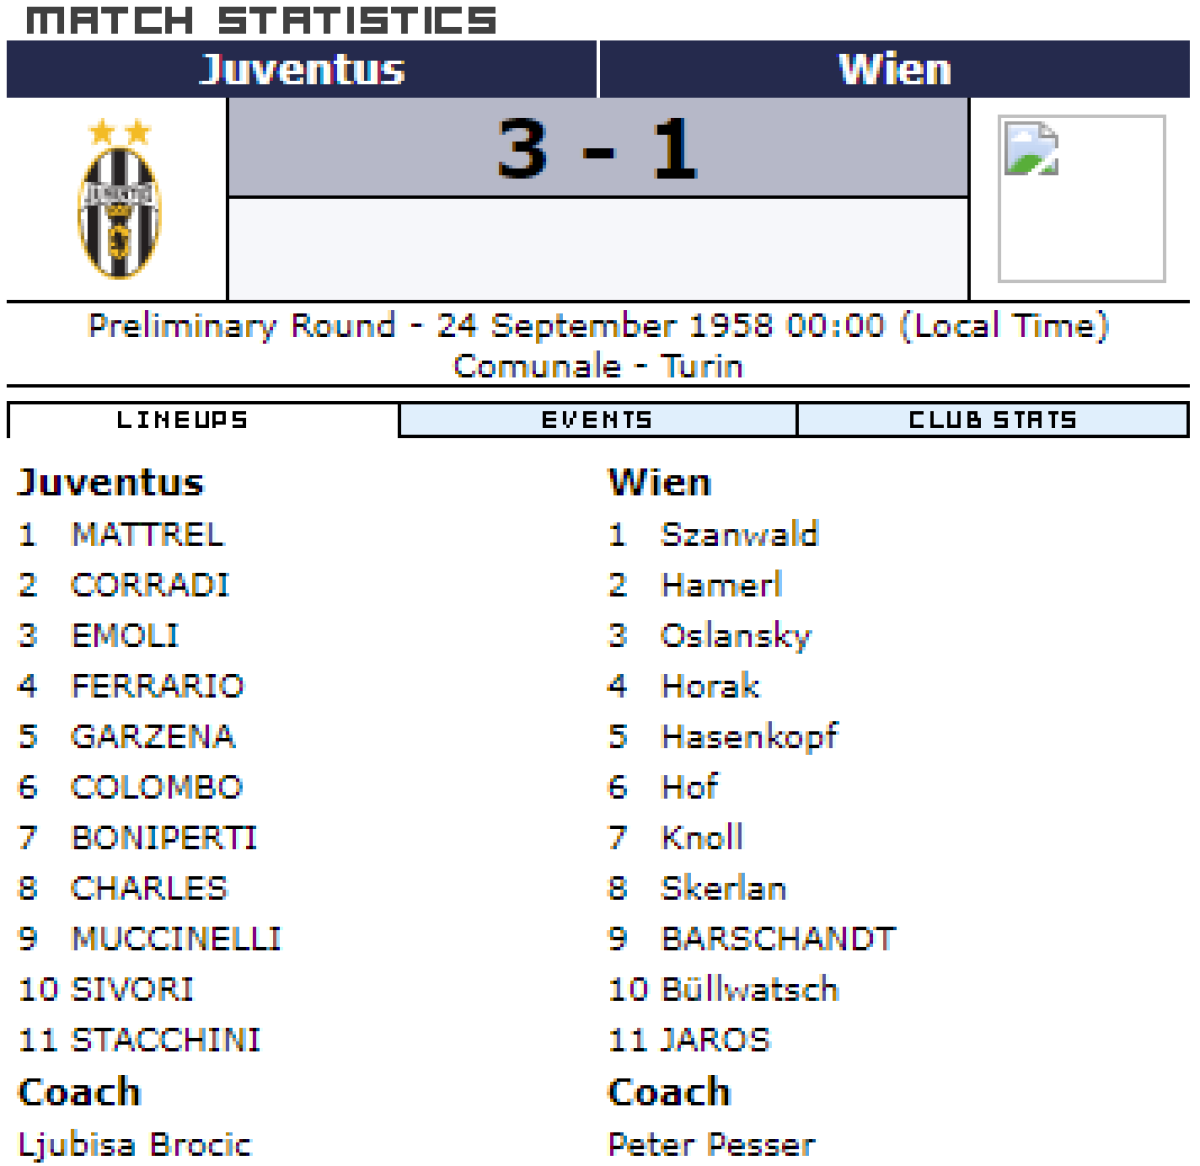This screenshot has width=1200, height=1166.
Task: Click the Wien team name header
Action: point(894,69)
